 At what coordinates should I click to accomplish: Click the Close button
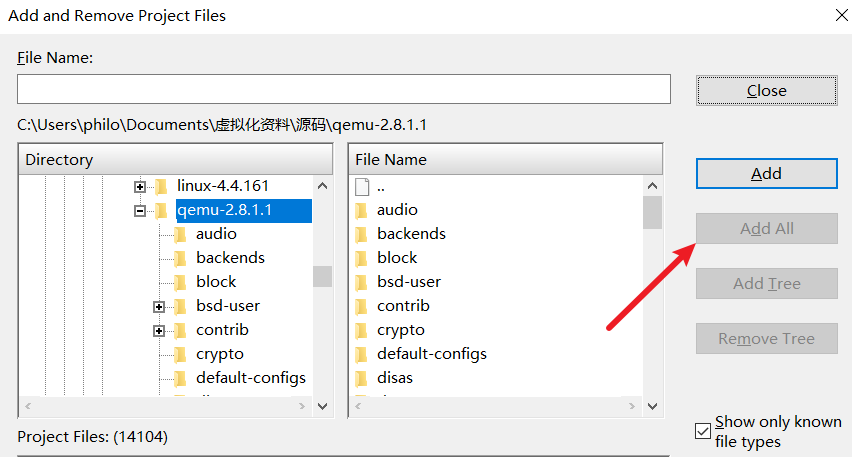coord(766,90)
